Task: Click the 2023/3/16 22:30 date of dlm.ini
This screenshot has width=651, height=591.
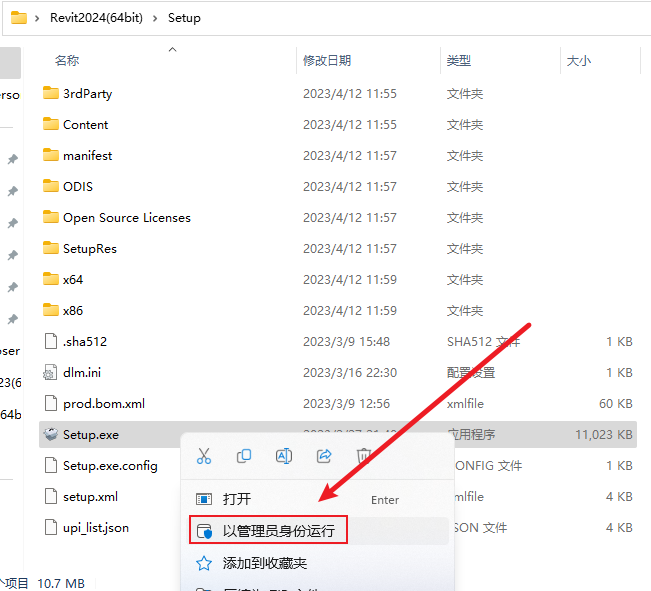Action: click(x=350, y=373)
